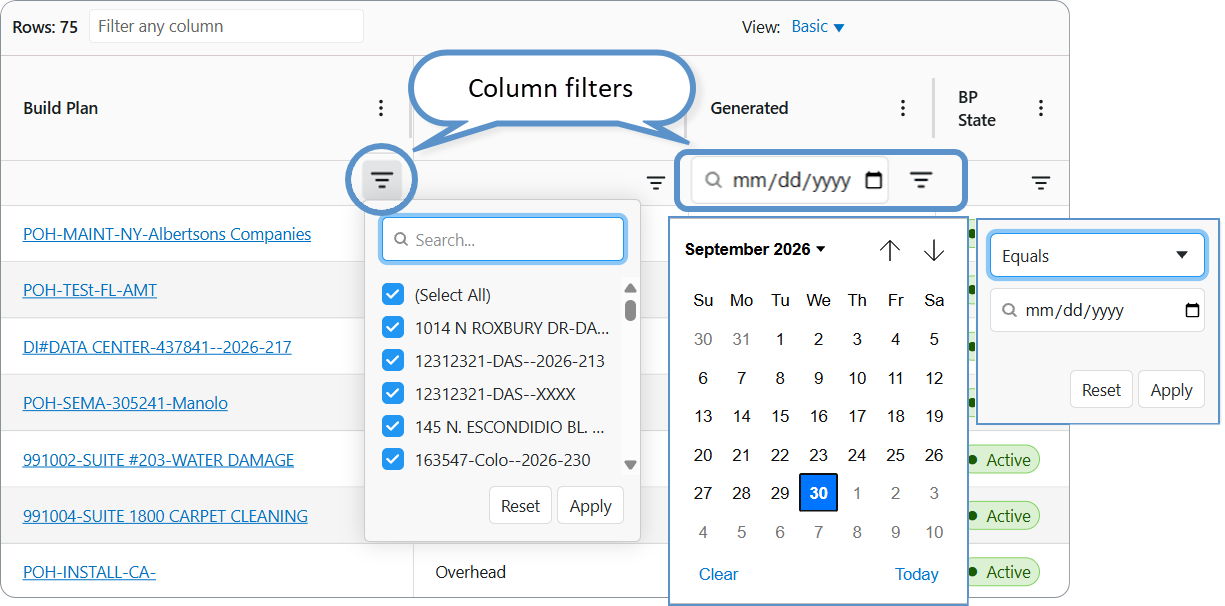Viewport: 1225px width, 606px height.
Task: Open BP State column three-dot menu
Action: [x=1041, y=108]
